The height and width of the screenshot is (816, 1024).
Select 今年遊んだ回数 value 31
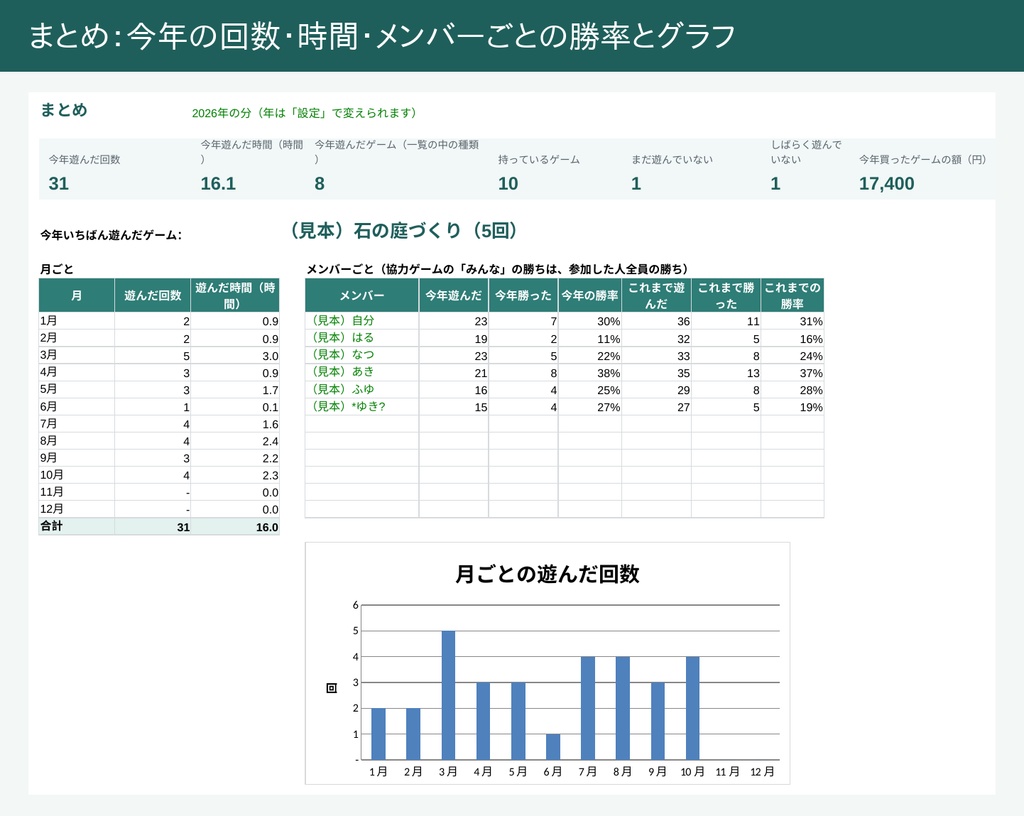(59, 183)
